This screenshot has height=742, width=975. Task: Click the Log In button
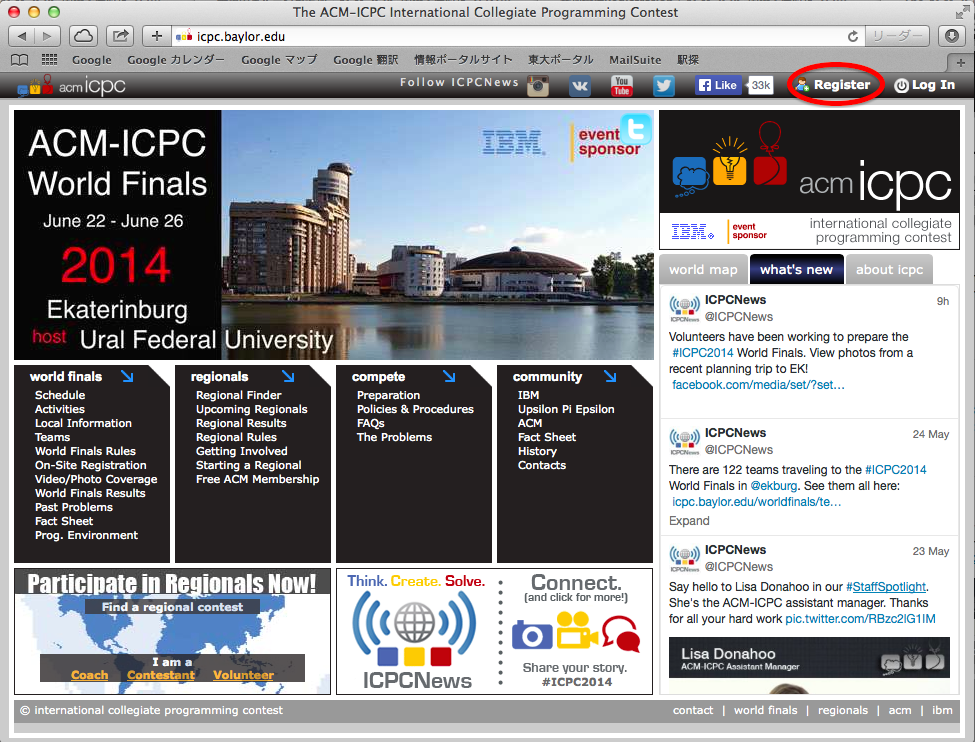pos(925,85)
